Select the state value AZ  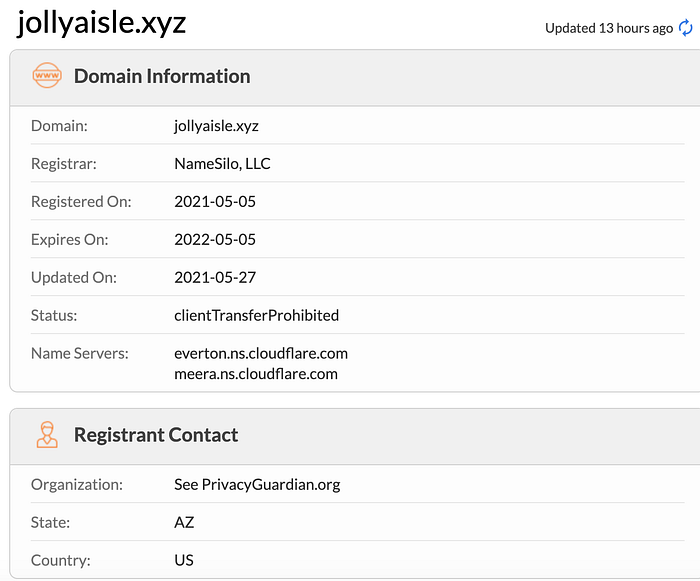point(184,523)
